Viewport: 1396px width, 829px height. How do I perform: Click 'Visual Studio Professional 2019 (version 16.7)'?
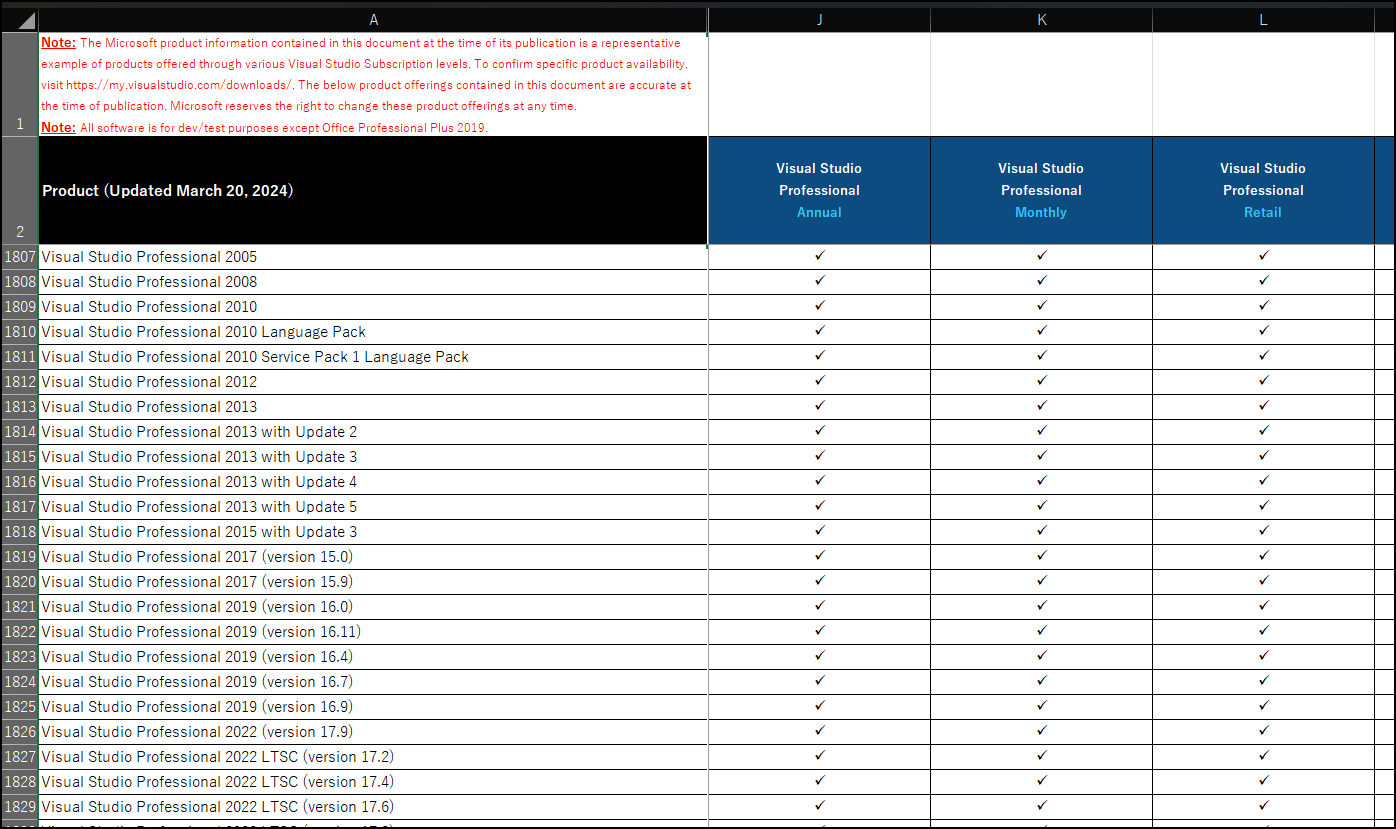pyautogui.click(x=373, y=682)
